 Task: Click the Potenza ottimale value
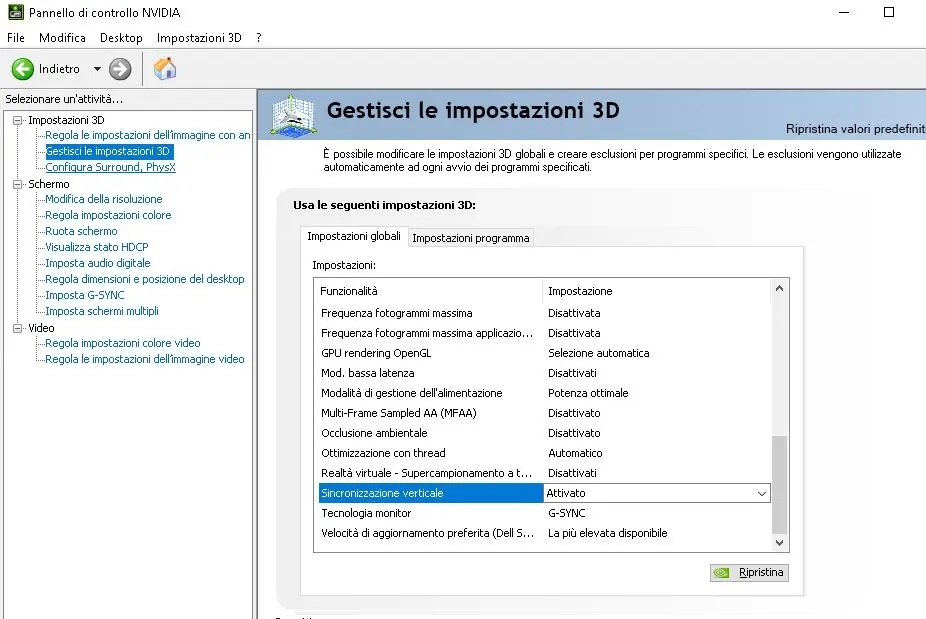(x=588, y=393)
